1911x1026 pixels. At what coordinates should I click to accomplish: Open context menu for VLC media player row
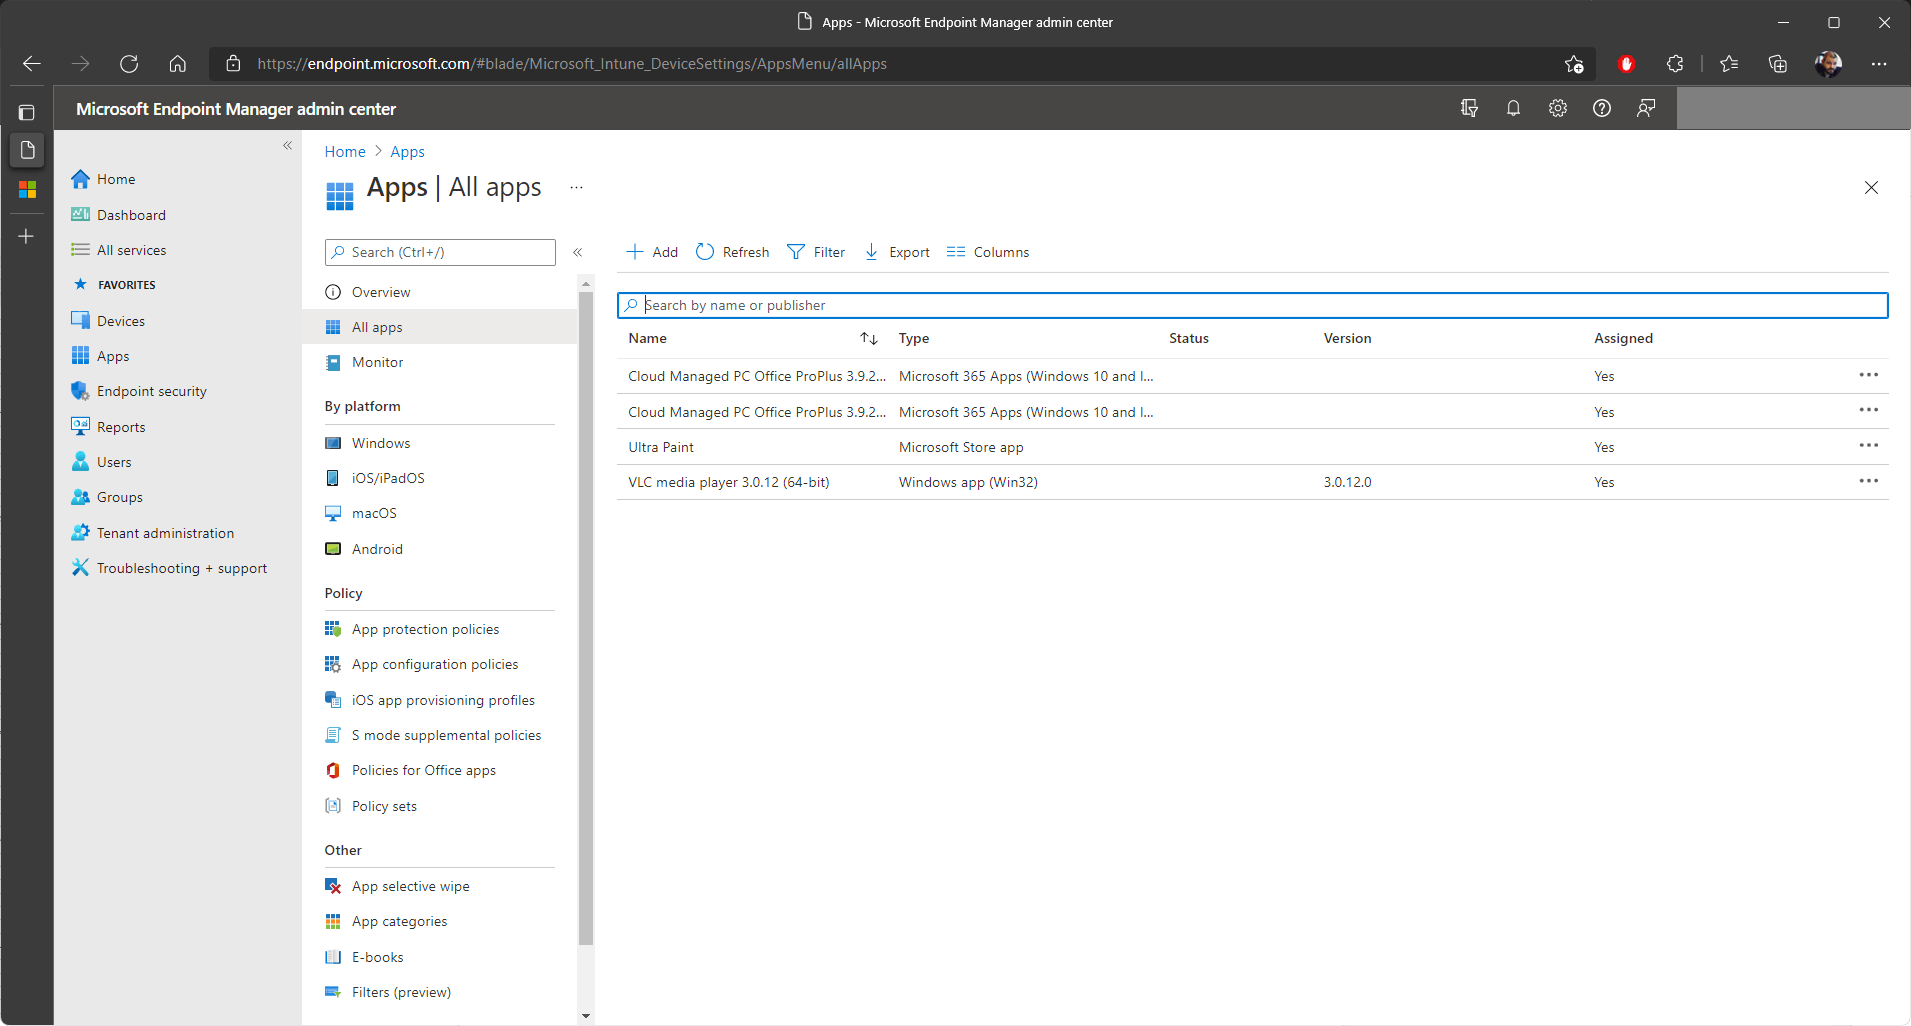point(1868,481)
